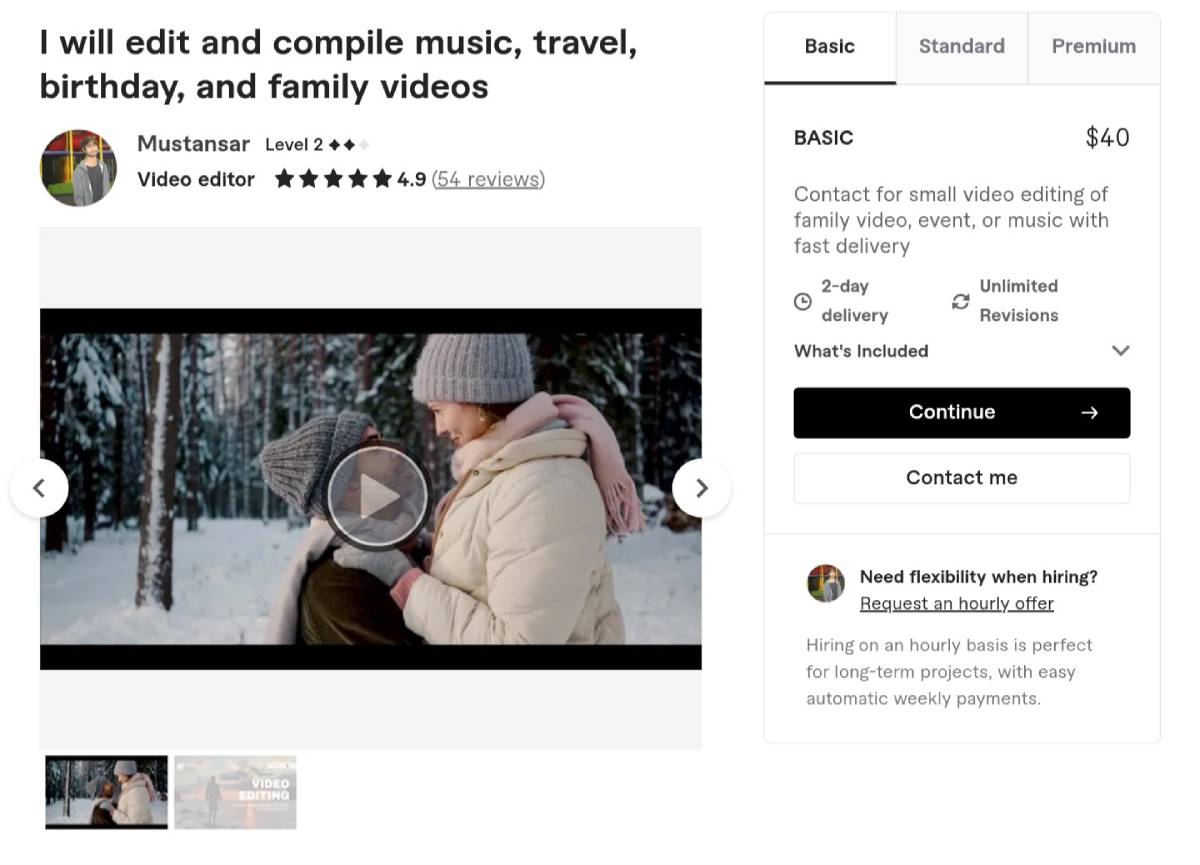Click the Continue button

pyautogui.click(x=952, y=412)
